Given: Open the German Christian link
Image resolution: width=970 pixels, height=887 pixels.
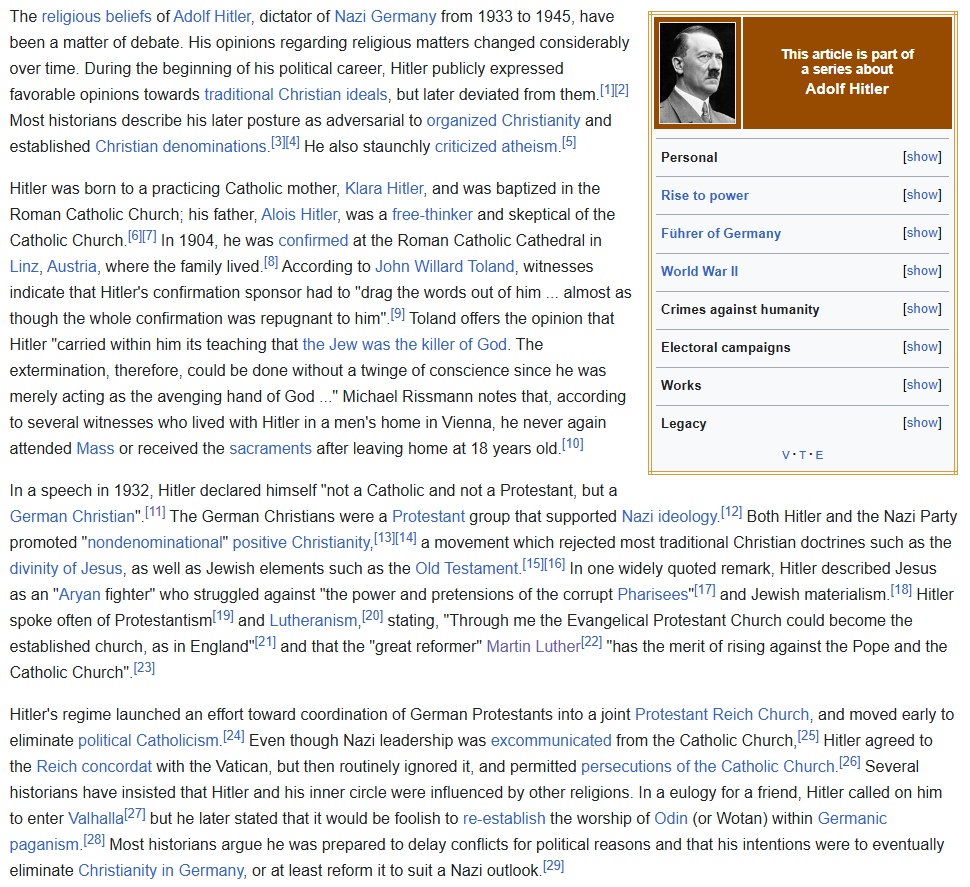Looking at the screenshot, I should (72, 516).
